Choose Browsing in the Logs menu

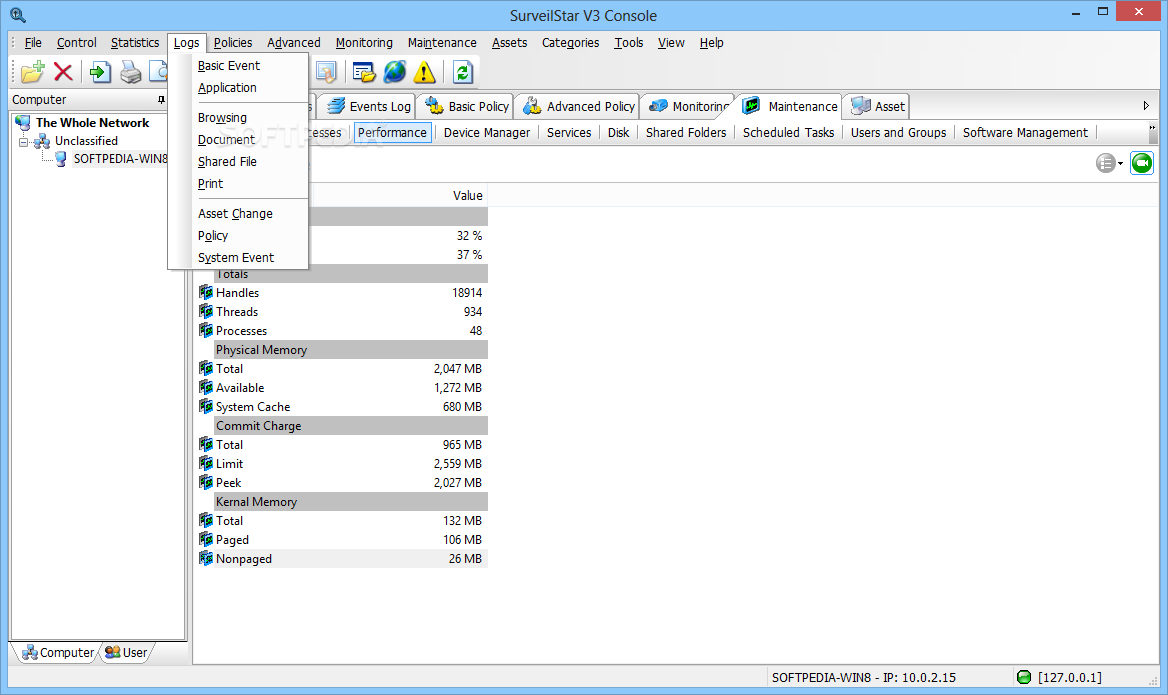(x=222, y=118)
